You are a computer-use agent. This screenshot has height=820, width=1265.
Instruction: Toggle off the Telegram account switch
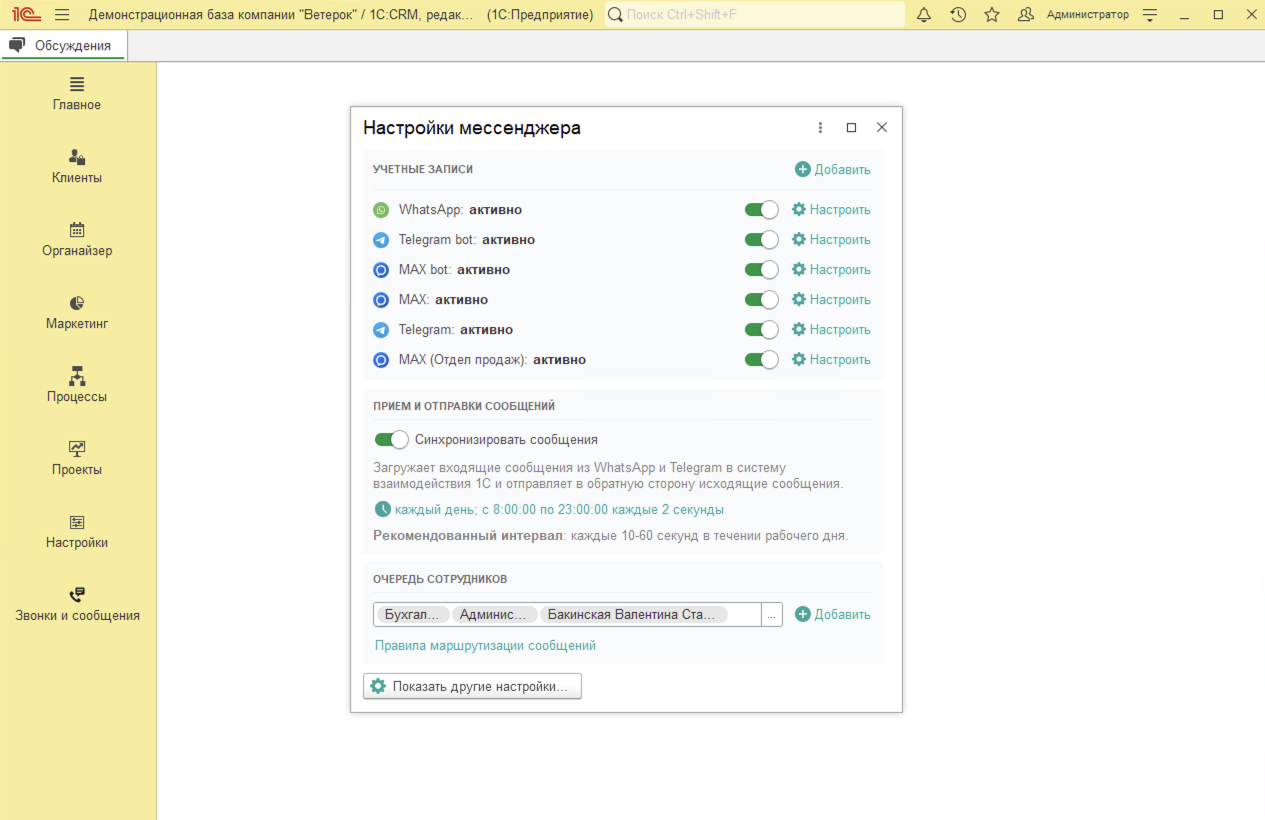click(762, 330)
